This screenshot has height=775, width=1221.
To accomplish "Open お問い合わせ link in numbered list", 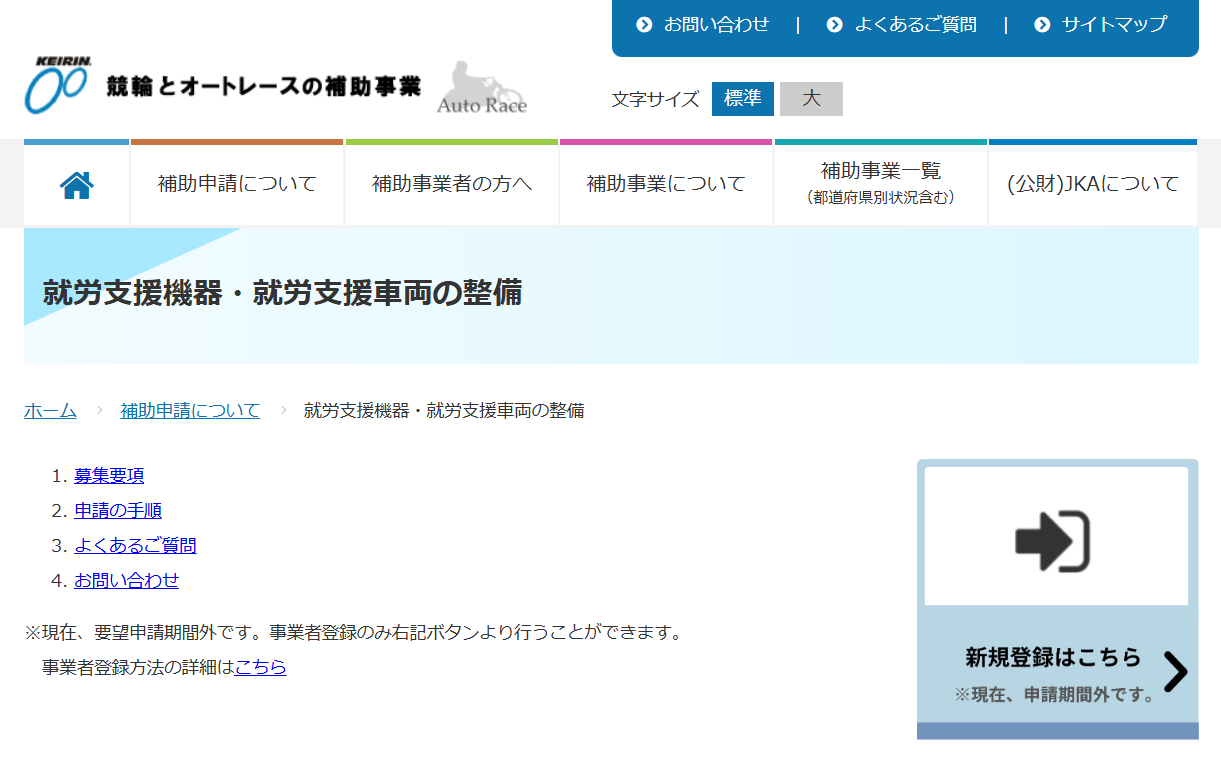I will click(126, 581).
